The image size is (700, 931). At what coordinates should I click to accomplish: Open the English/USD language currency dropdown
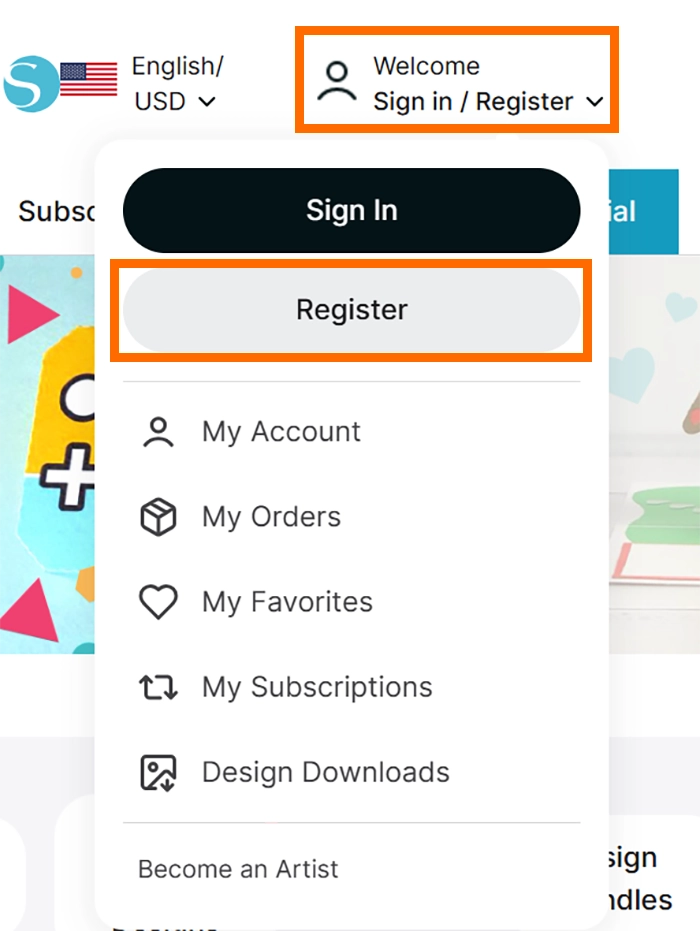pos(177,84)
